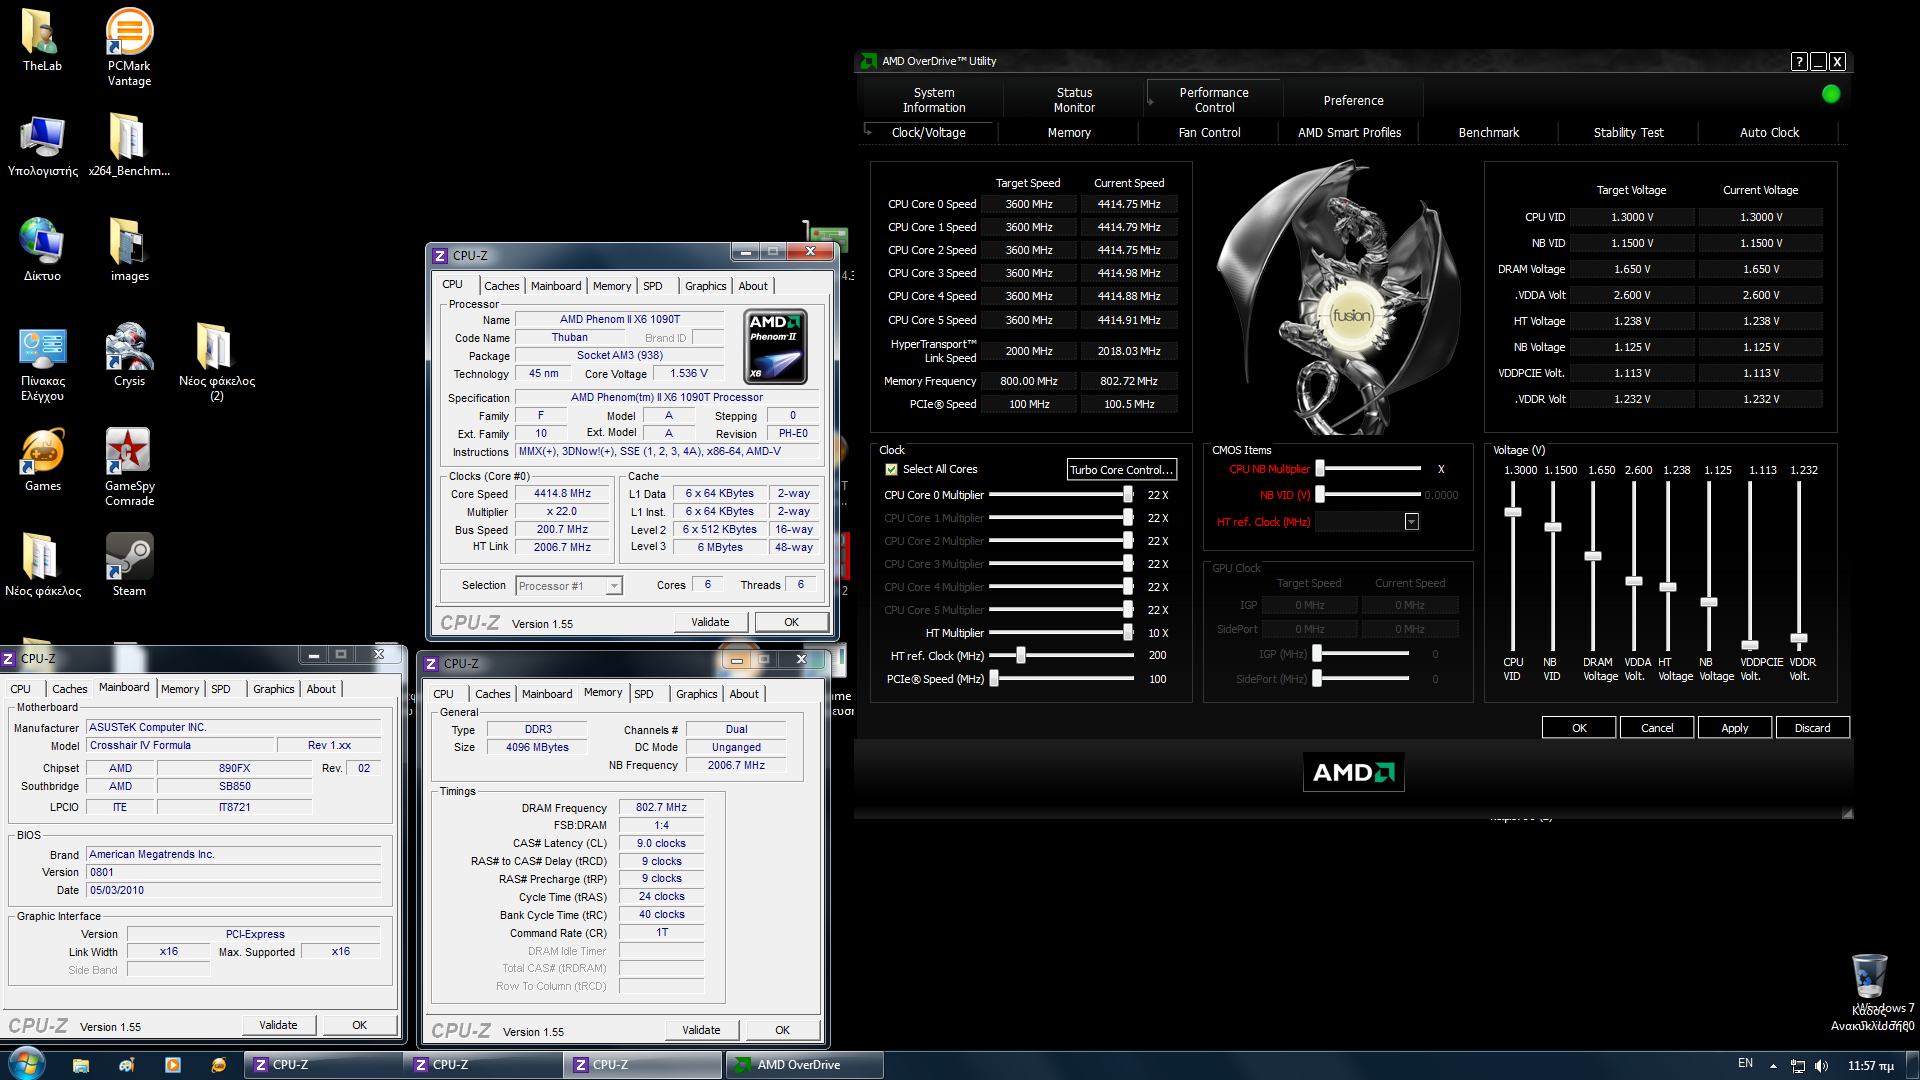
Task: Open AMD Smart Profiles subtab
Action: tap(1349, 133)
